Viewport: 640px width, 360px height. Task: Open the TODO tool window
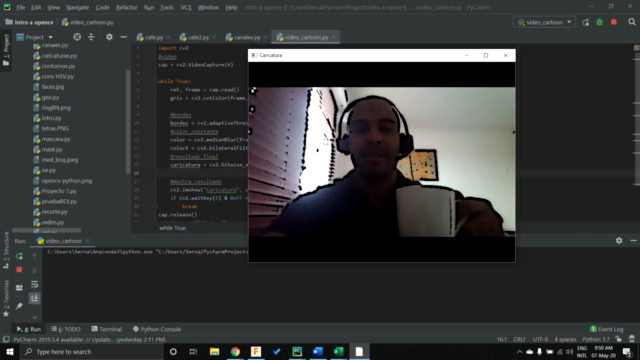[x=66, y=329]
